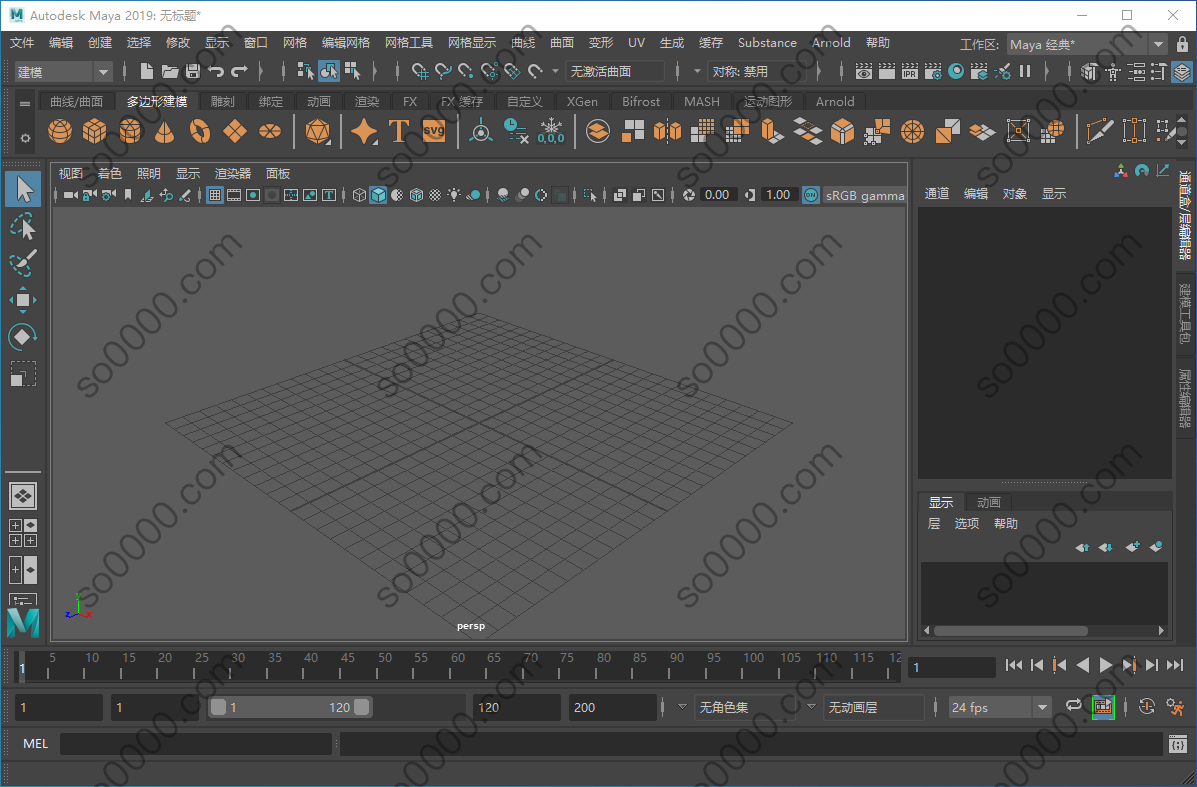This screenshot has height=787, width=1197.
Task: Jump to end of playback range
Action: click(1175, 666)
